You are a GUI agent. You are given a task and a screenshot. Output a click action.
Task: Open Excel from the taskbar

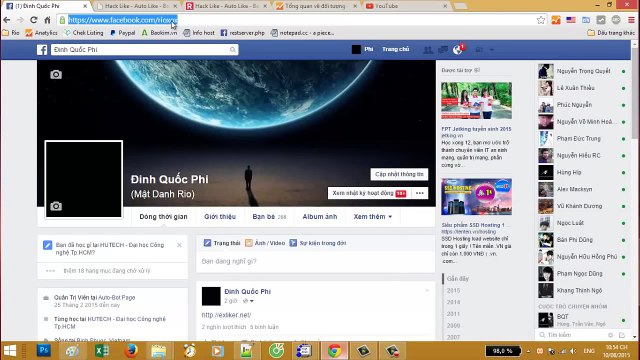102,351
